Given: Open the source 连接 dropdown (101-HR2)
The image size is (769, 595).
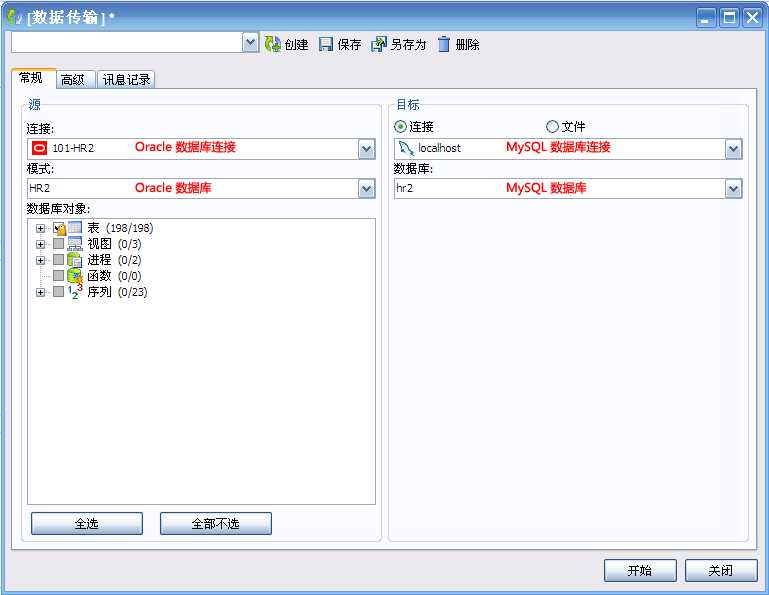Looking at the screenshot, I should (366, 149).
